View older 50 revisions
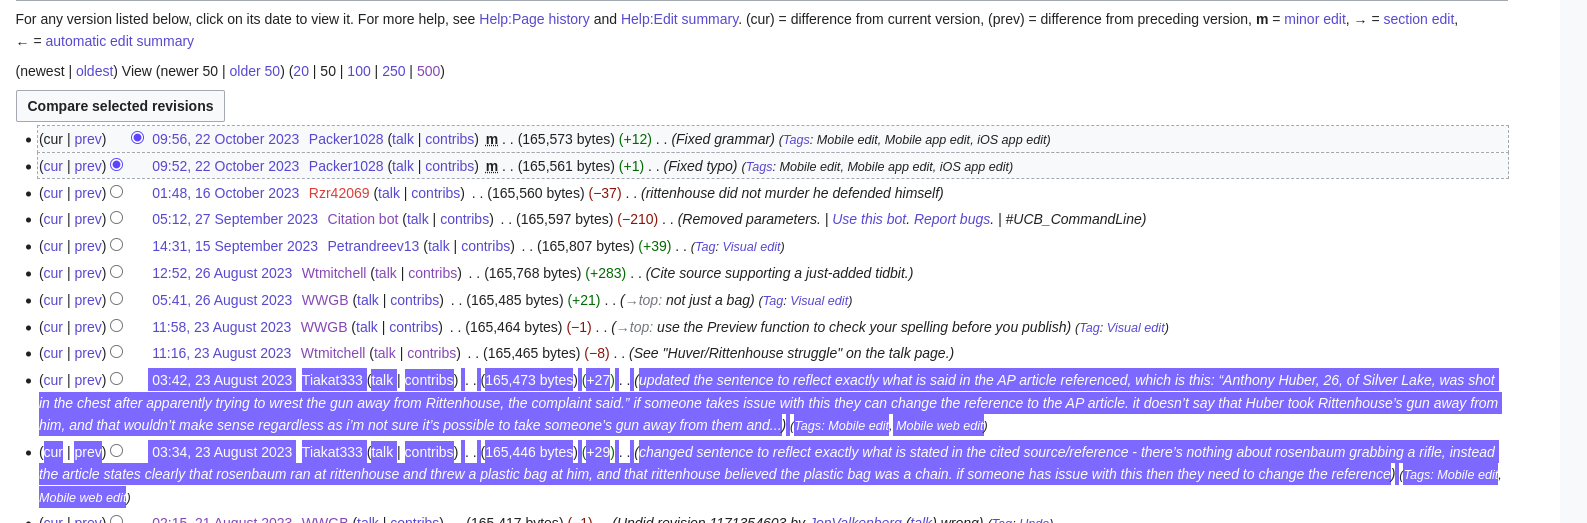Viewport: 1587px width, 523px height. pyautogui.click(x=255, y=71)
